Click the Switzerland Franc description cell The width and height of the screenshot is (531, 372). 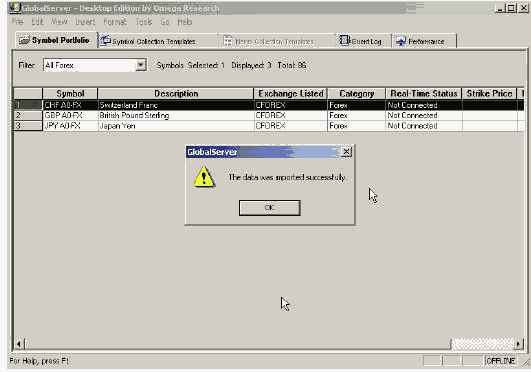tap(176, 105)
